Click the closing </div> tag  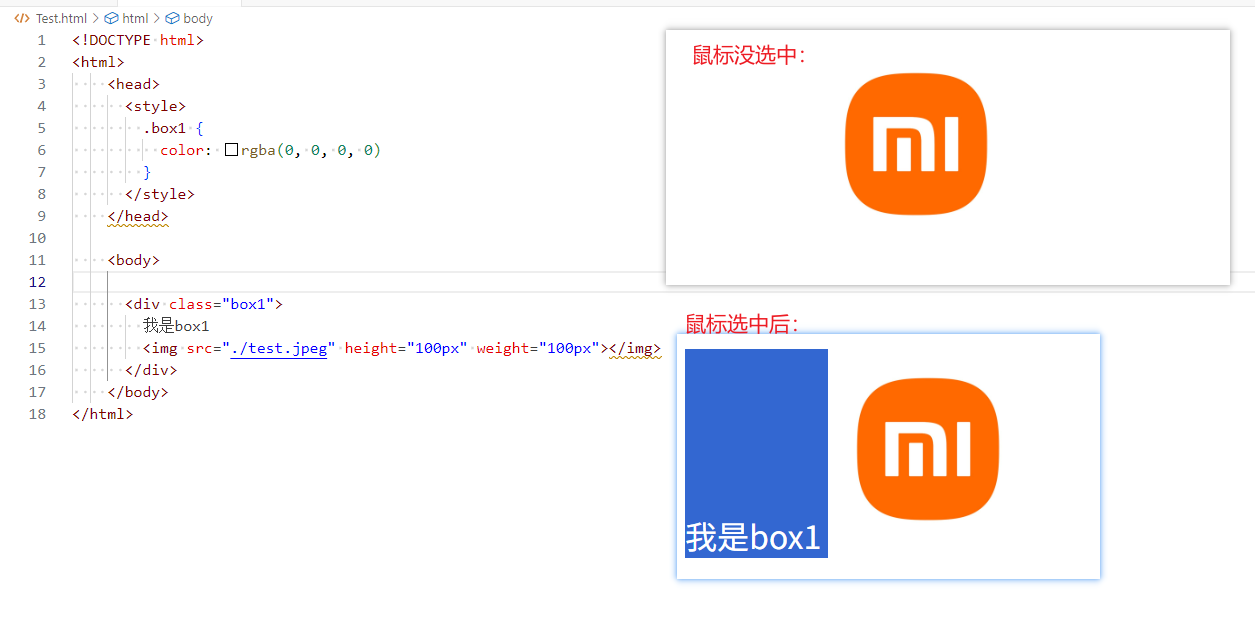[x=151, y=370]
